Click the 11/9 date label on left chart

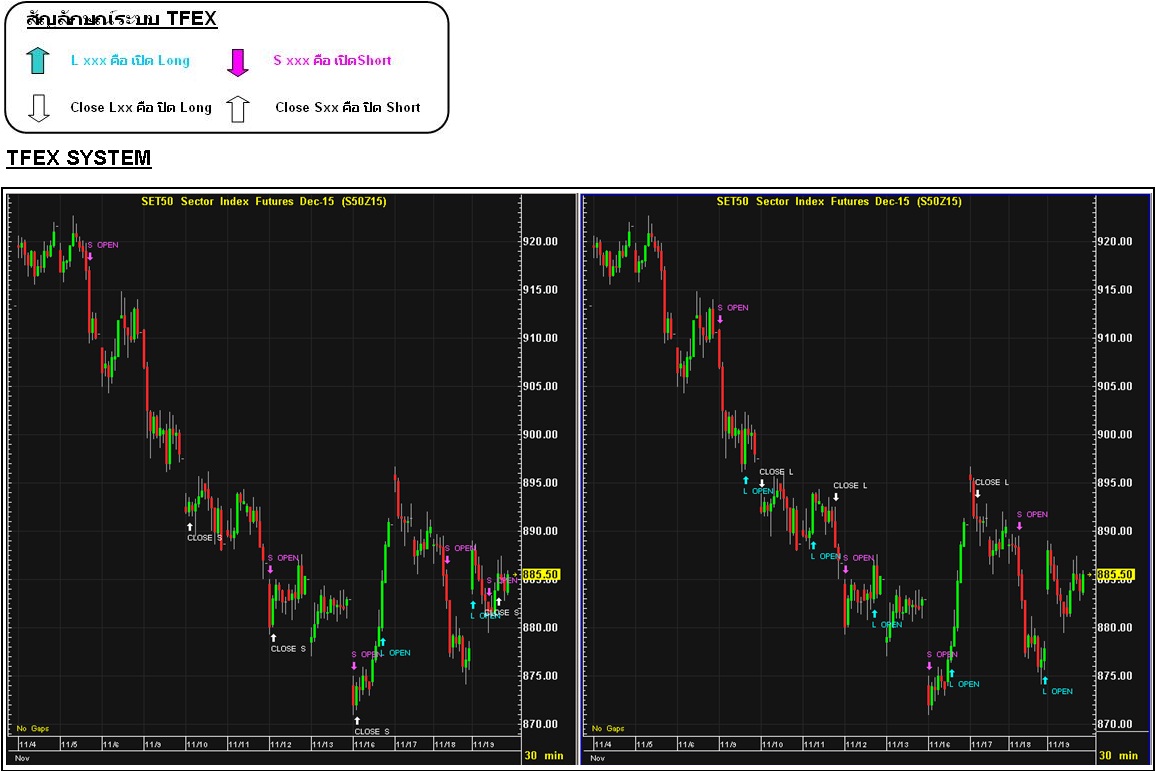[x=153, y=744]
